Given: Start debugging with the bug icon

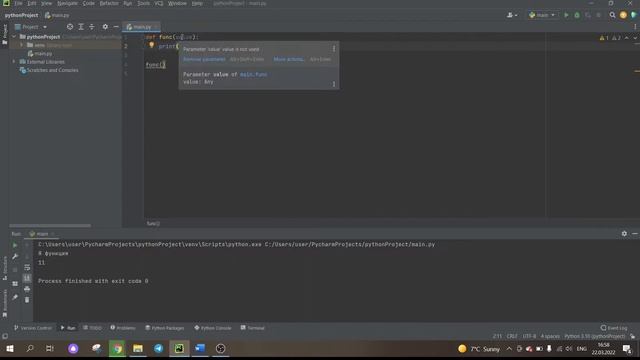Looking at the screenshot, I should pyautogui.click(x=577, y=15).
